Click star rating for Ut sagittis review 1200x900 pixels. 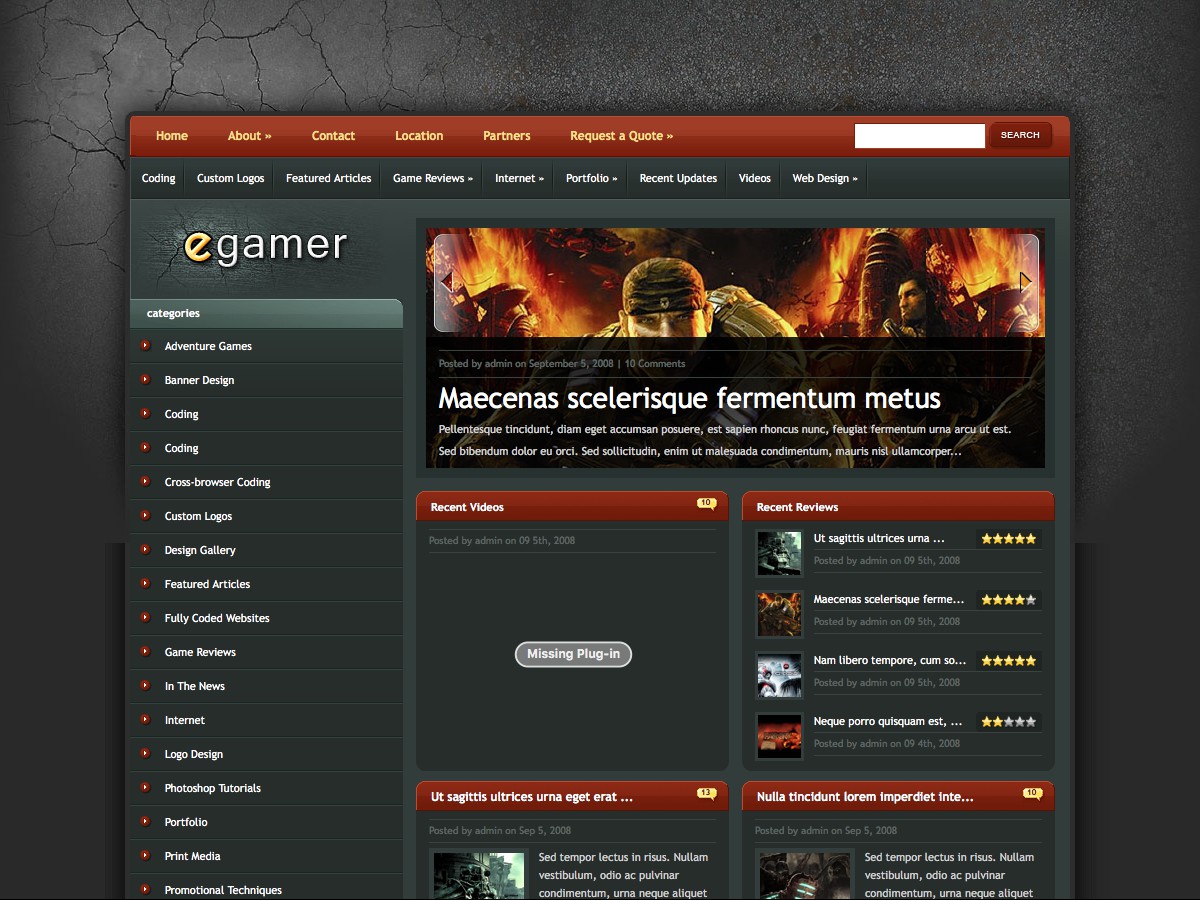coord(1009,539)
